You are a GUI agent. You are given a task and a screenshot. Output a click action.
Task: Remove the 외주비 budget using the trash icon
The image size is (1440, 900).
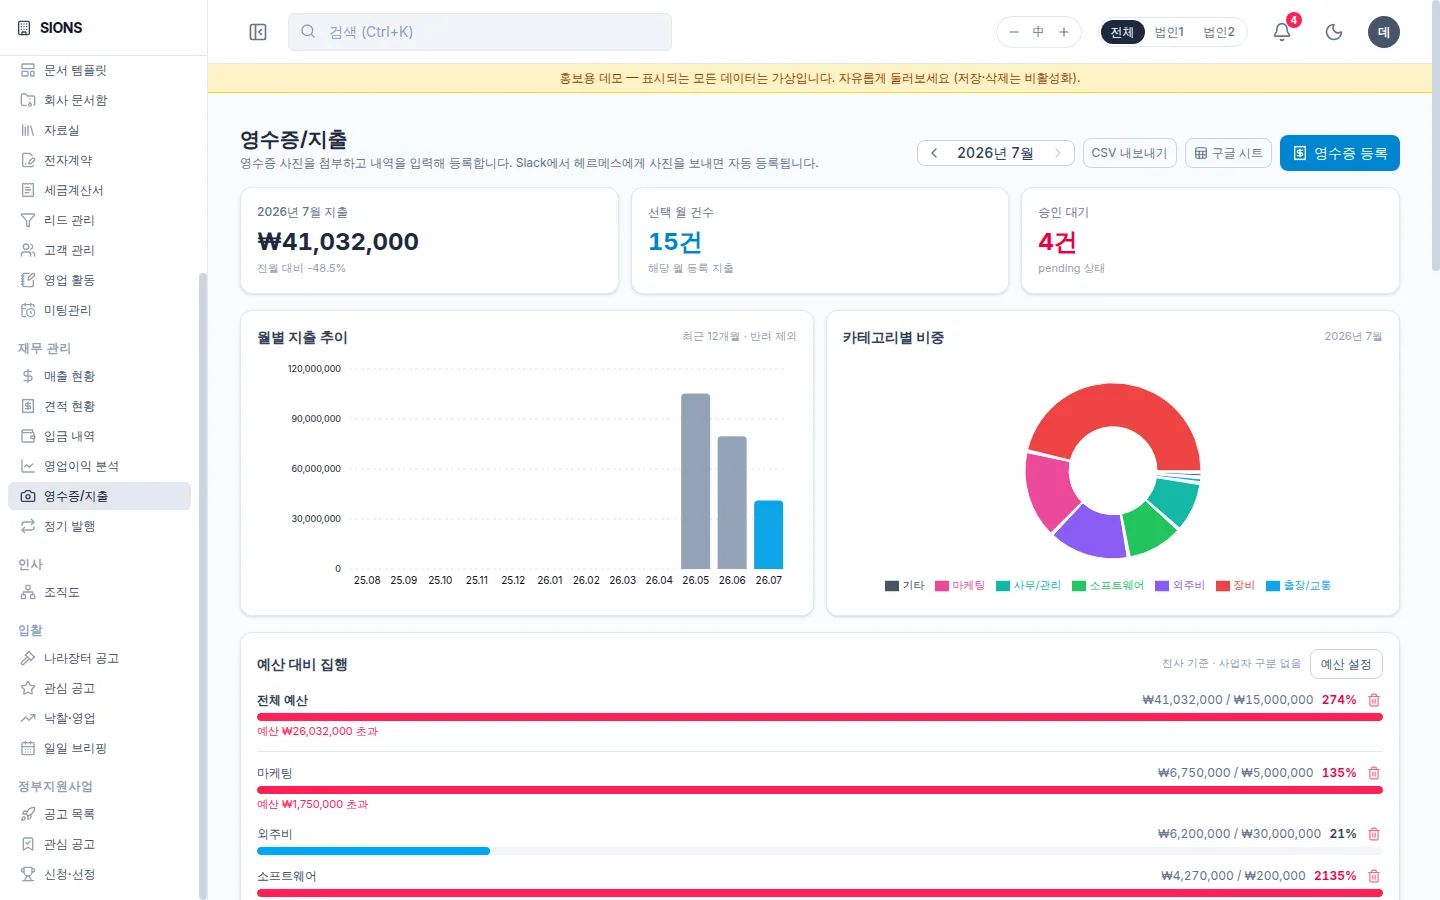click(1374, 834)
